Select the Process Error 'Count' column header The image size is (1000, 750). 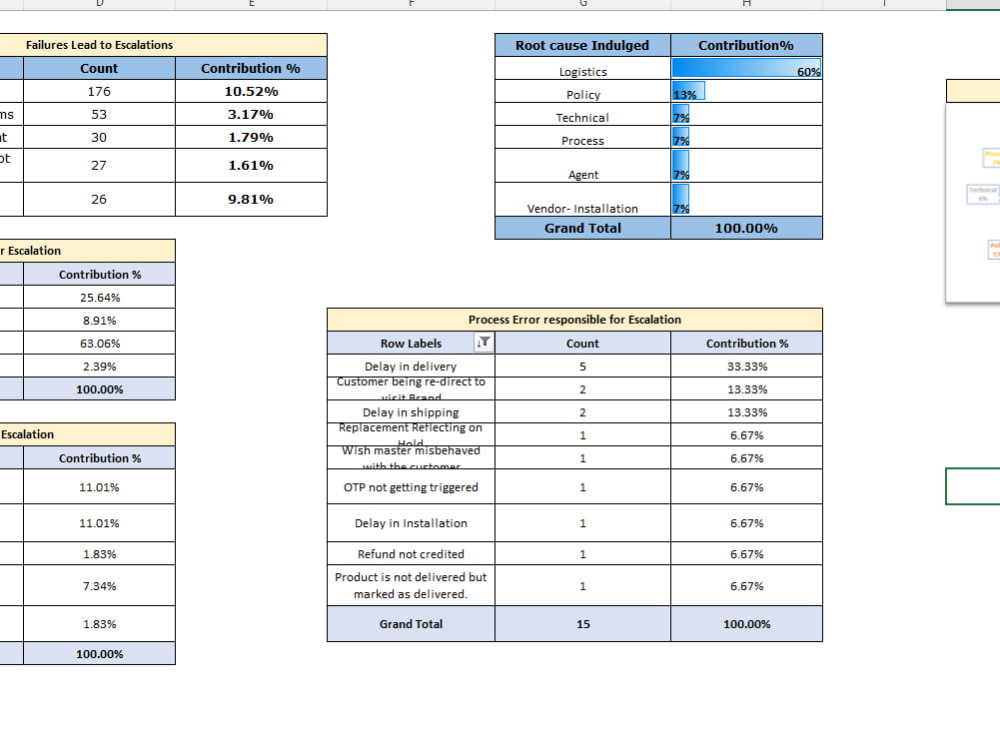click(x=582, y=343)
